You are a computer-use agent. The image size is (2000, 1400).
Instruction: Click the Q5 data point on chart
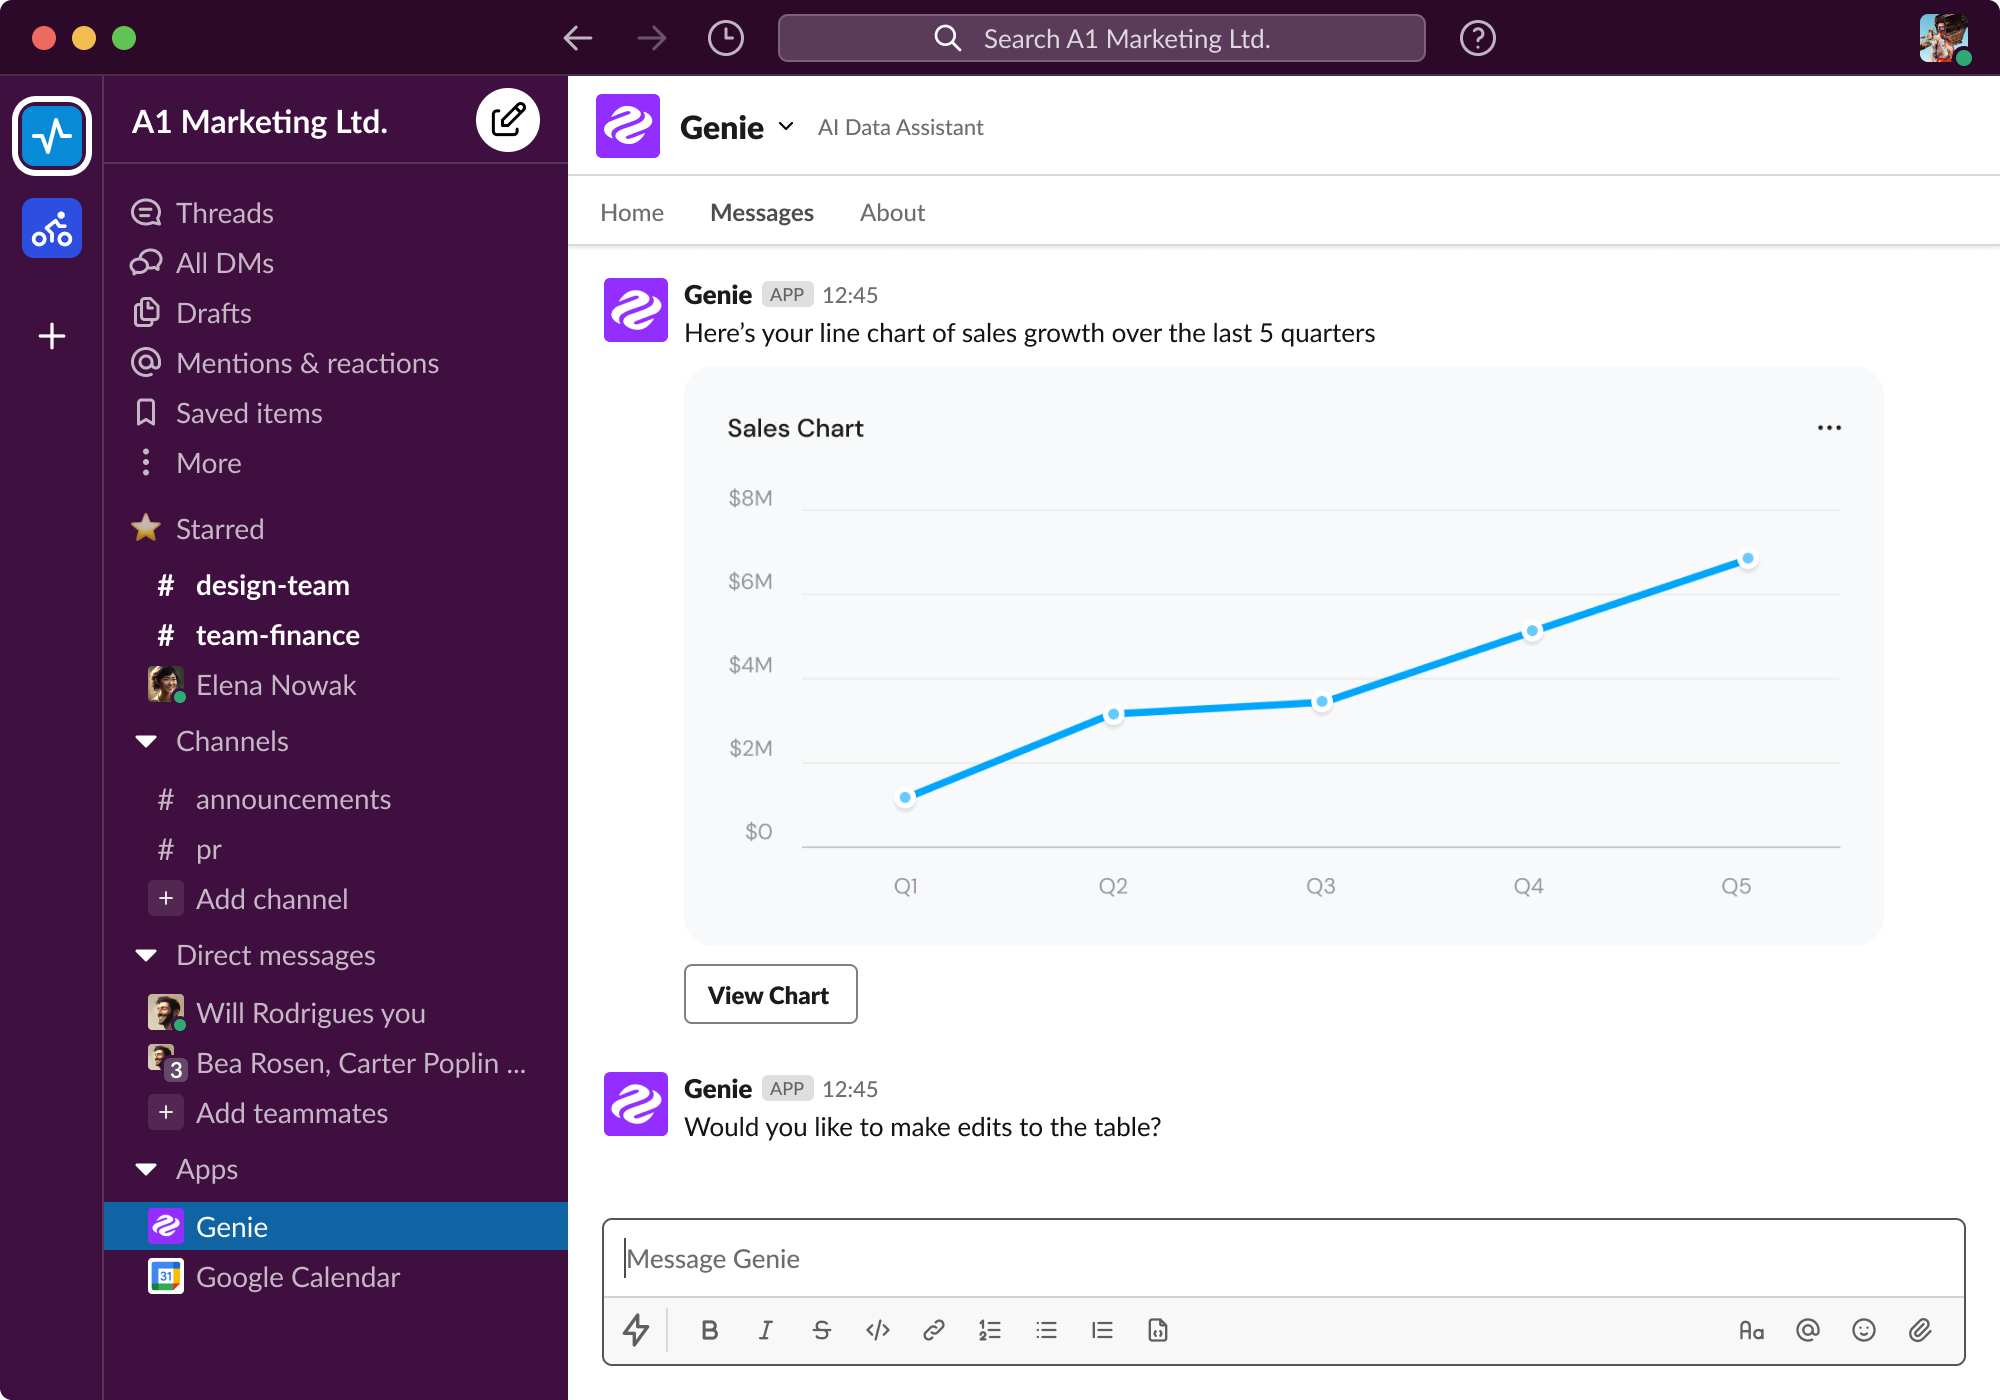(1748, 559)
